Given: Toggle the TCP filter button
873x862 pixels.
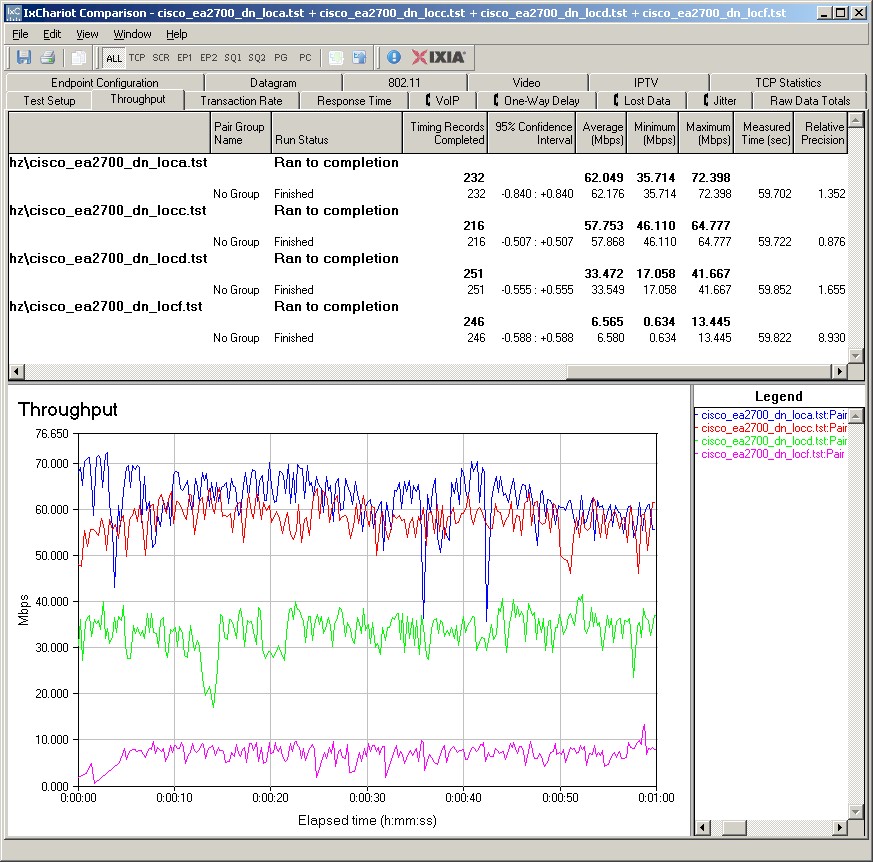Looking at the screenshot, I should pyautogui.click(x=137, y=57).
